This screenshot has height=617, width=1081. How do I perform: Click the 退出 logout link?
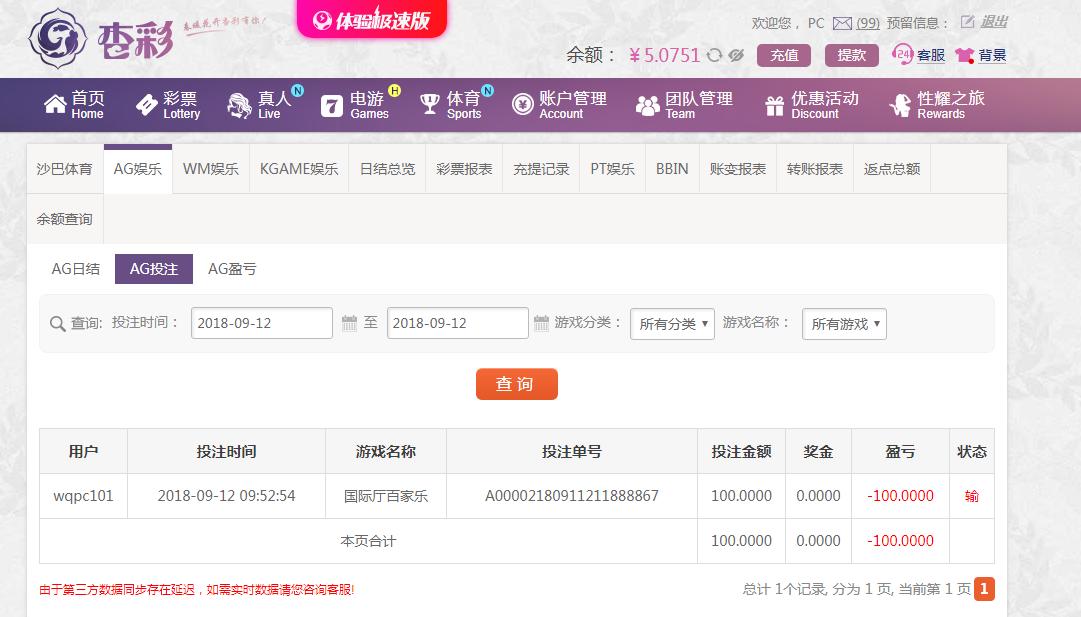tap(994, 22)
